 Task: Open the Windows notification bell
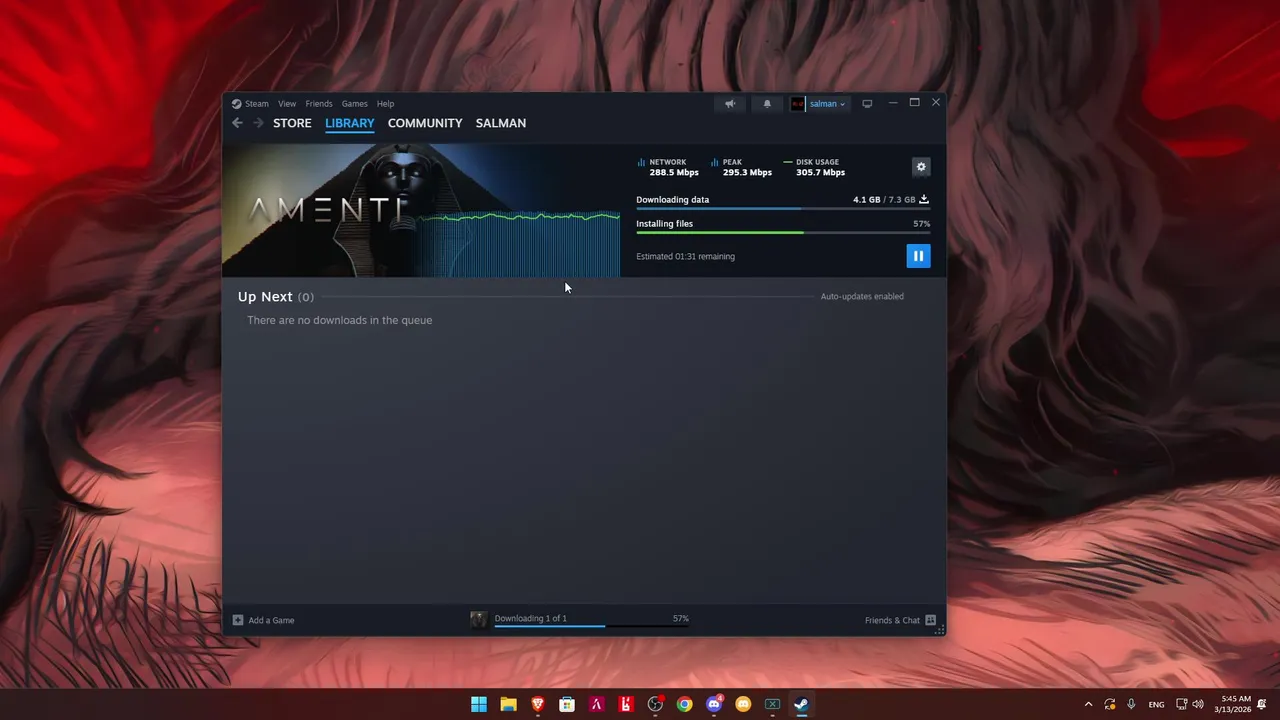tap(1262, 704)
